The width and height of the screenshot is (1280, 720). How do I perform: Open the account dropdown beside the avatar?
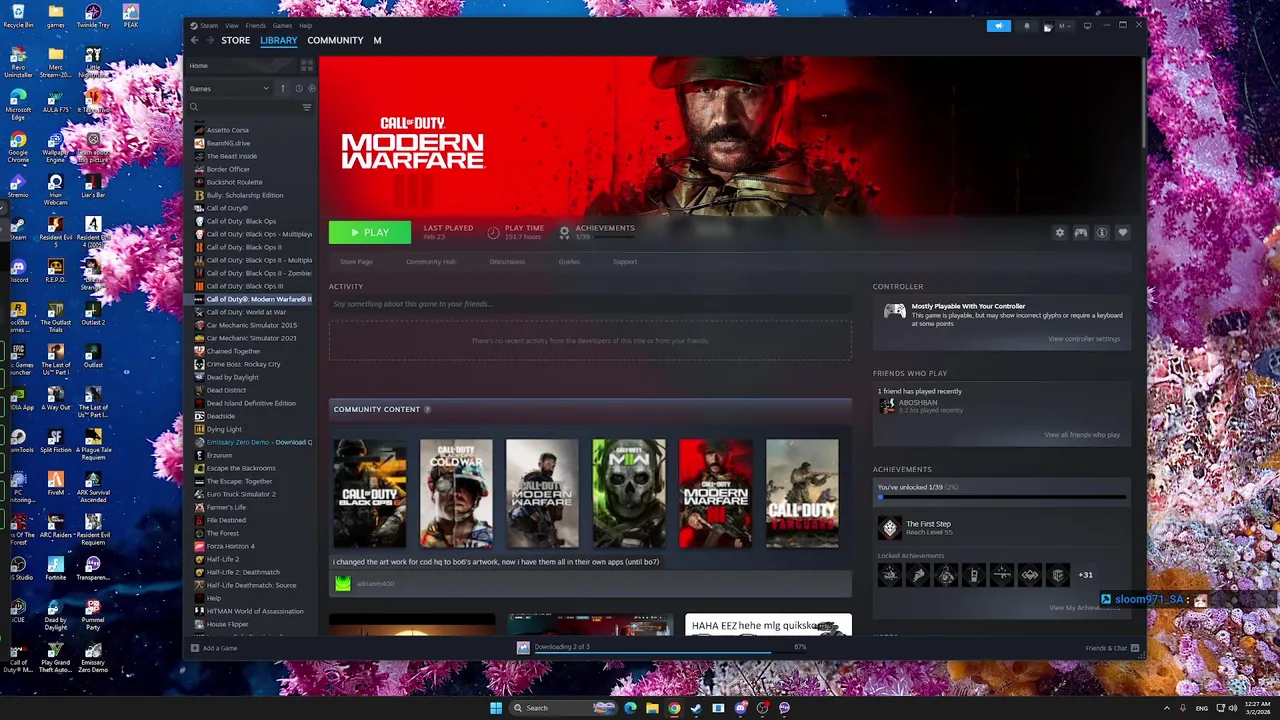1065,26
